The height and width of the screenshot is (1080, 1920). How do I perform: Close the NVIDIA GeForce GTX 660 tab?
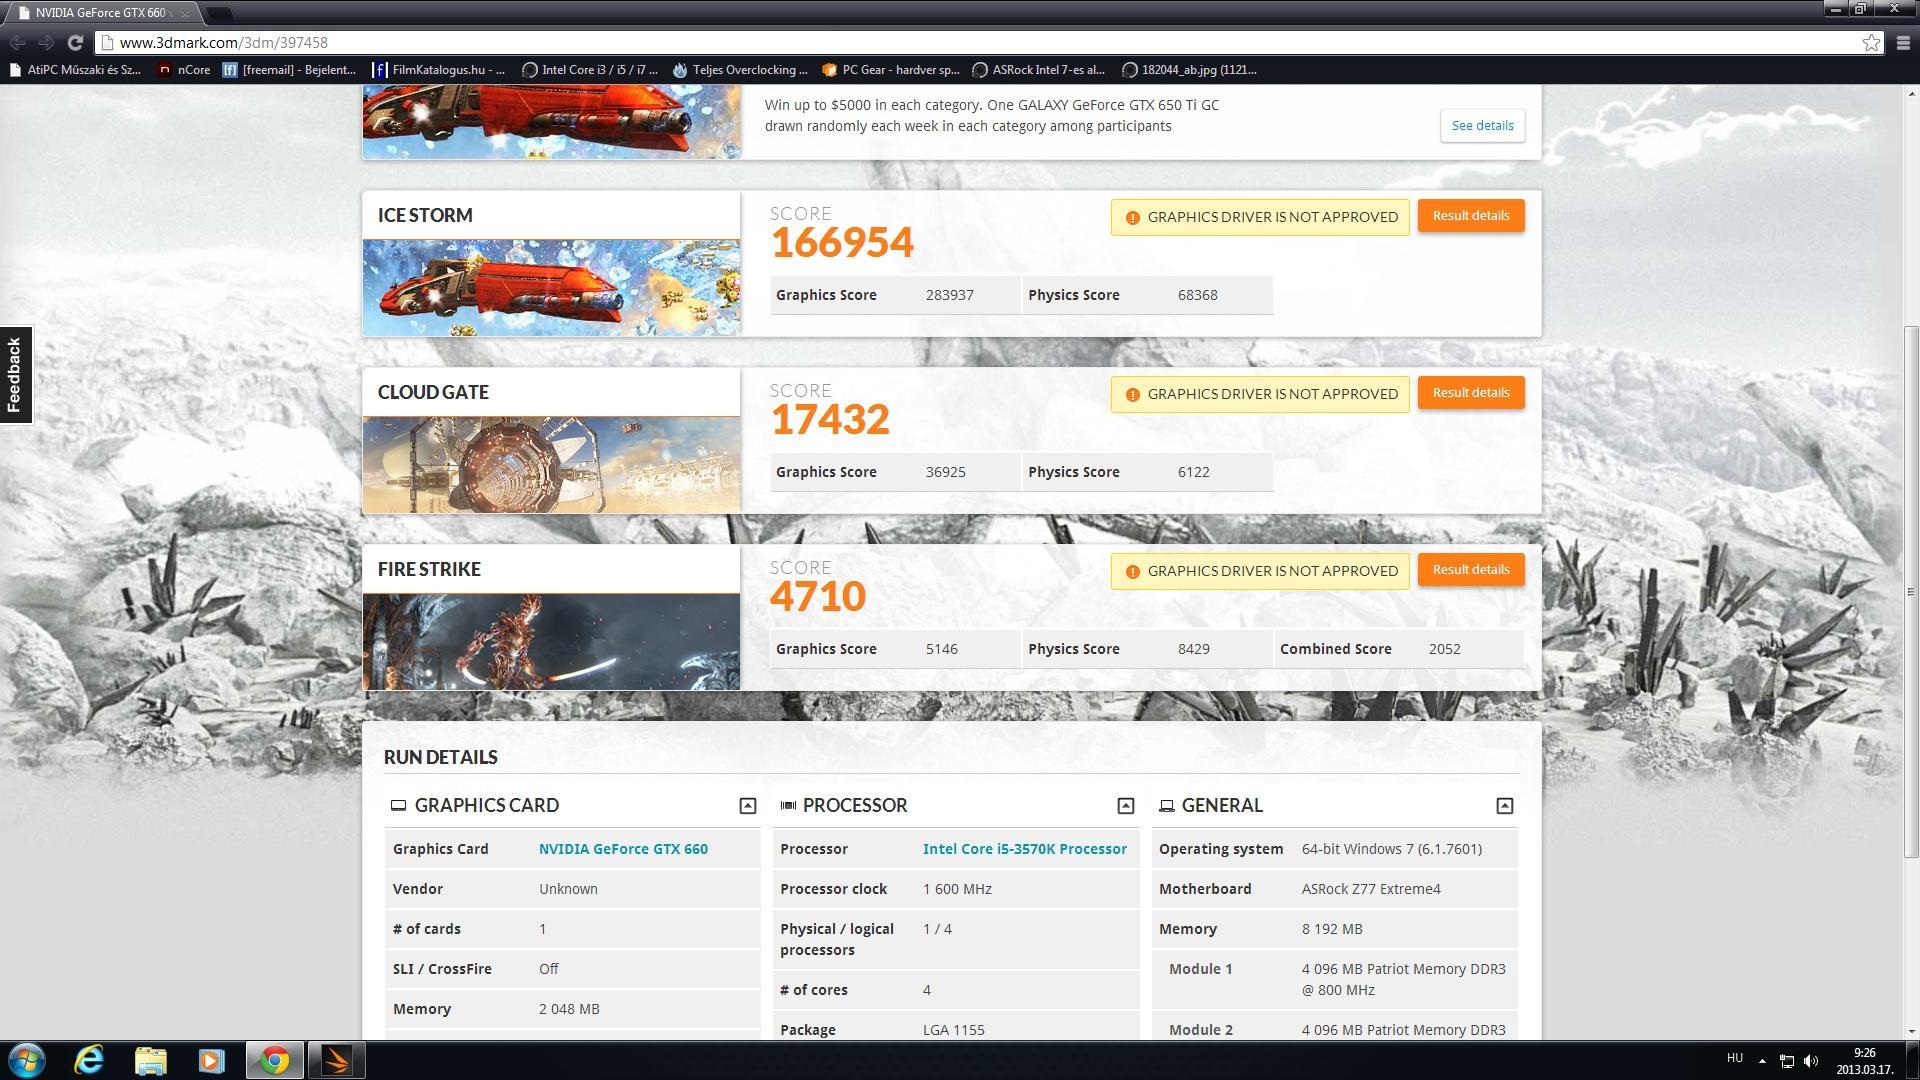pyautogui.click(x=184, y=13)
